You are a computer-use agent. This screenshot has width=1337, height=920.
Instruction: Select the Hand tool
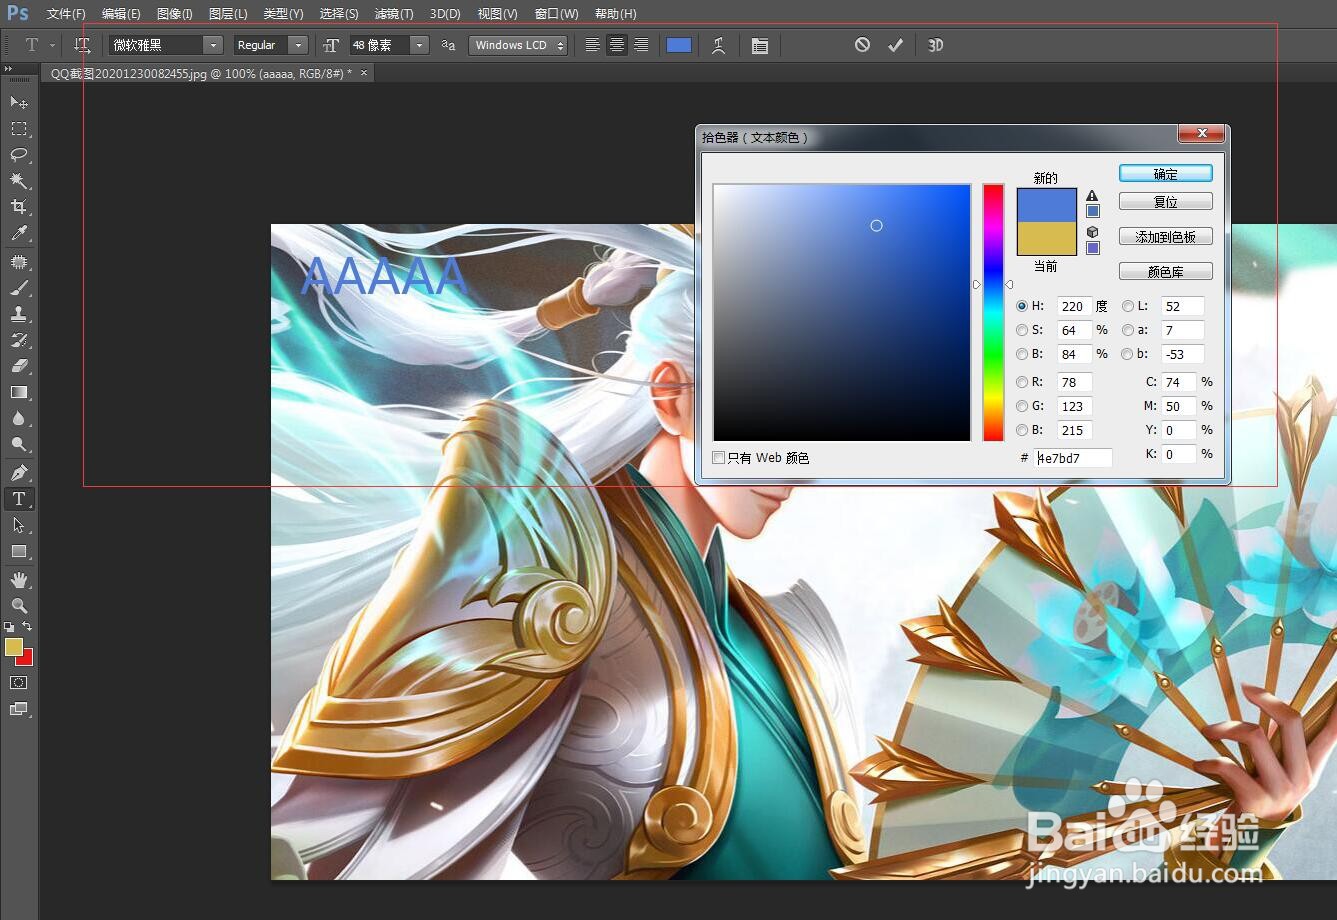(x=18, y=580)
